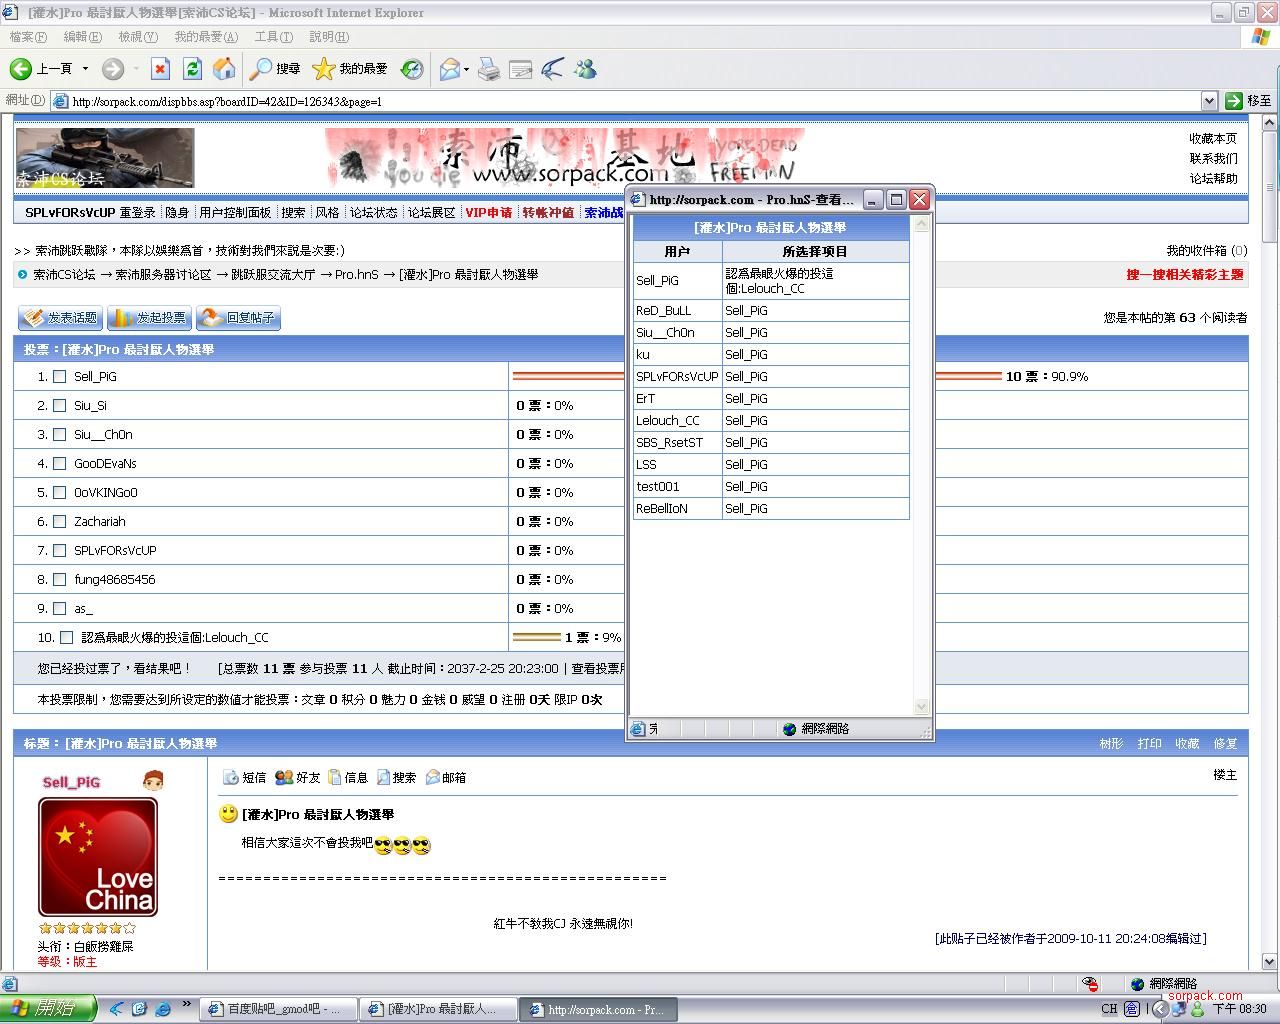Click the IE Home toolbar icon
The height and width of the screenshot is (1024, 1280).
(x=225, y=68)
